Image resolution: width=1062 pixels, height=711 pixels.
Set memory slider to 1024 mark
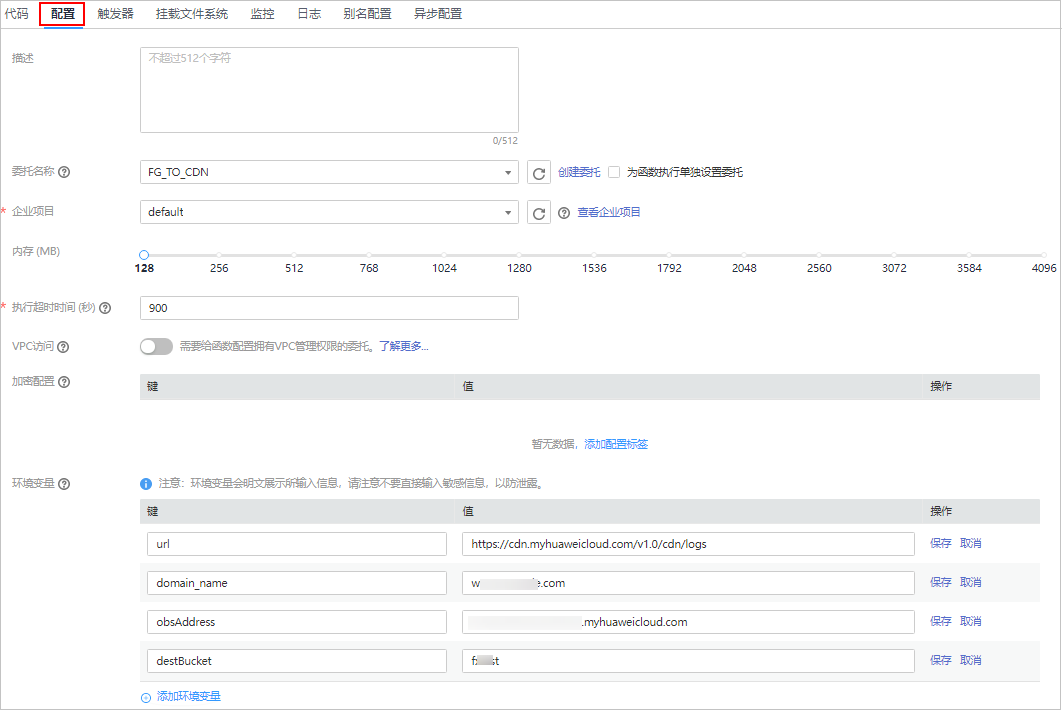tap(444, 255)
